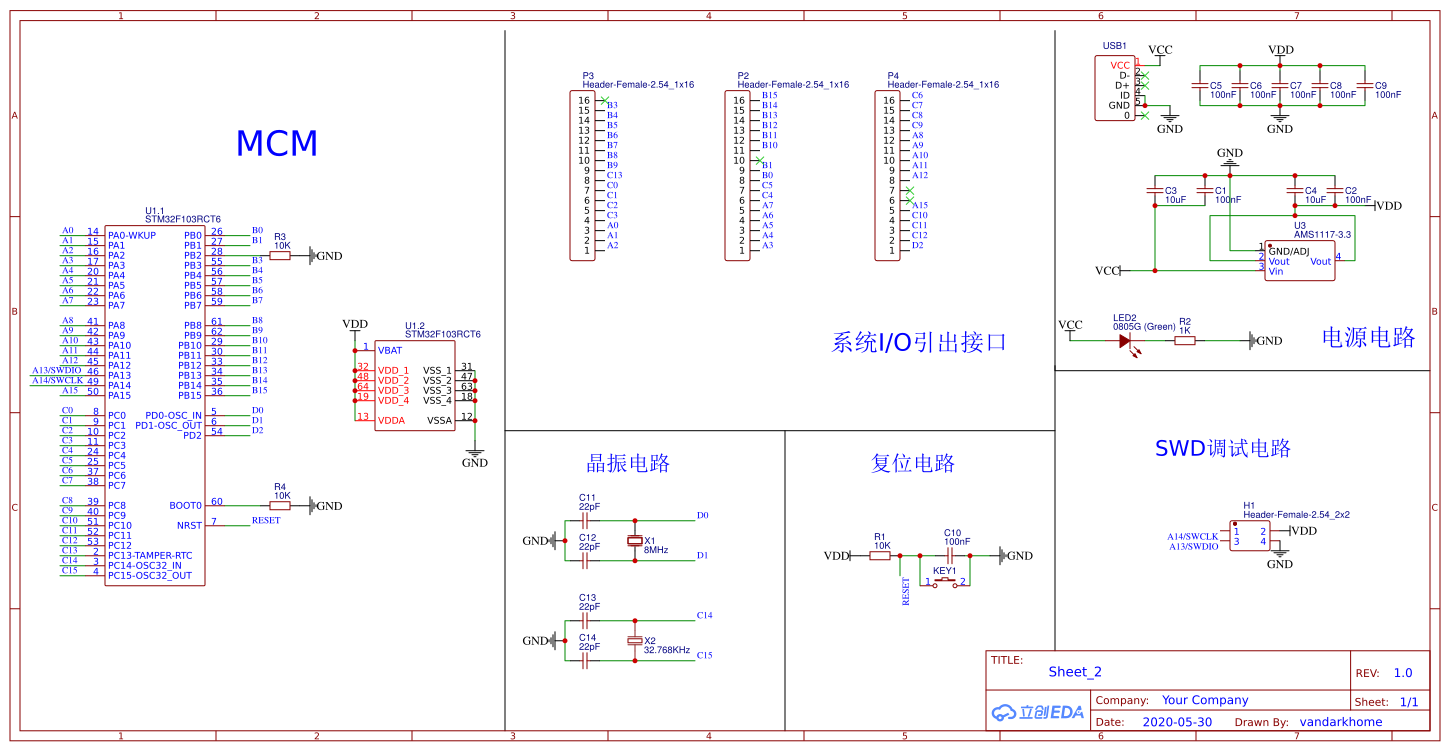Viewport: 1450px width, 751px height.
Task: Select the KEY1 push button symbol
Action: click(945, 581)
